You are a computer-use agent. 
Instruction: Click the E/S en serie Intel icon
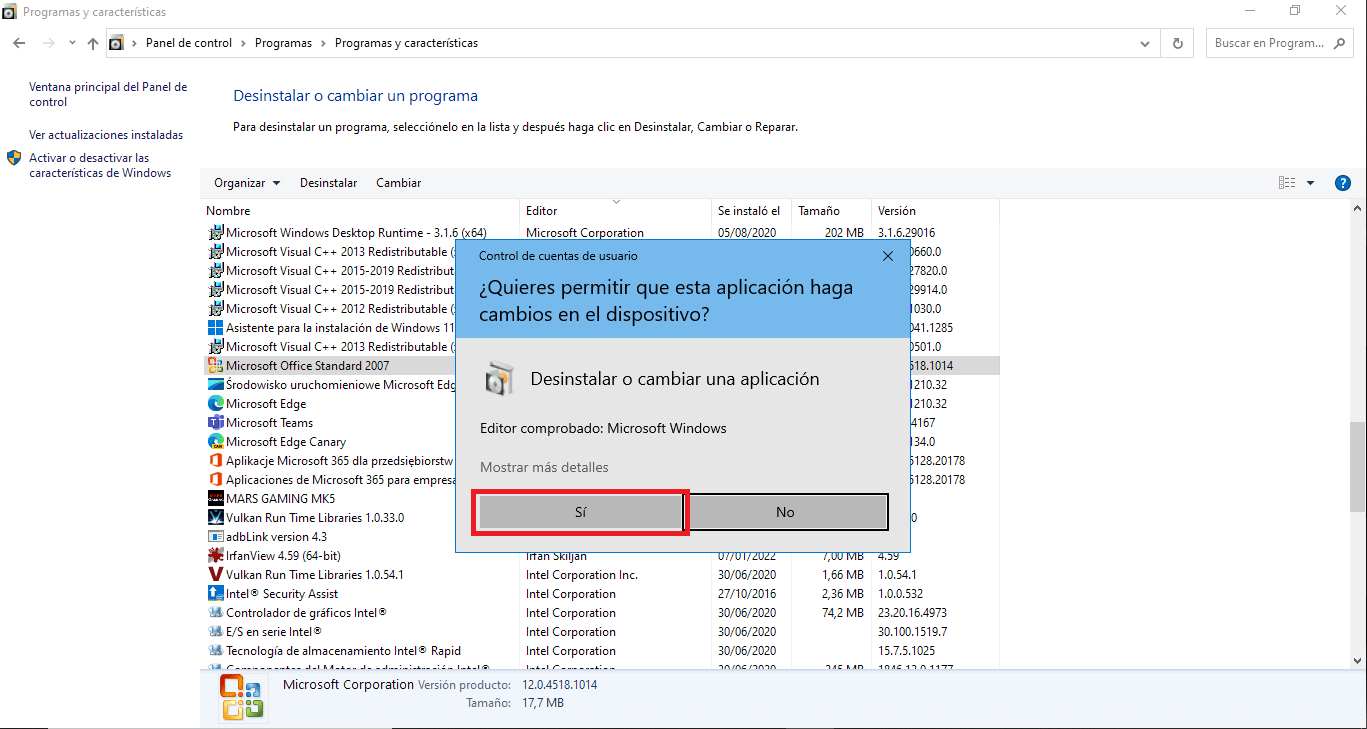[x=215, y=632]
